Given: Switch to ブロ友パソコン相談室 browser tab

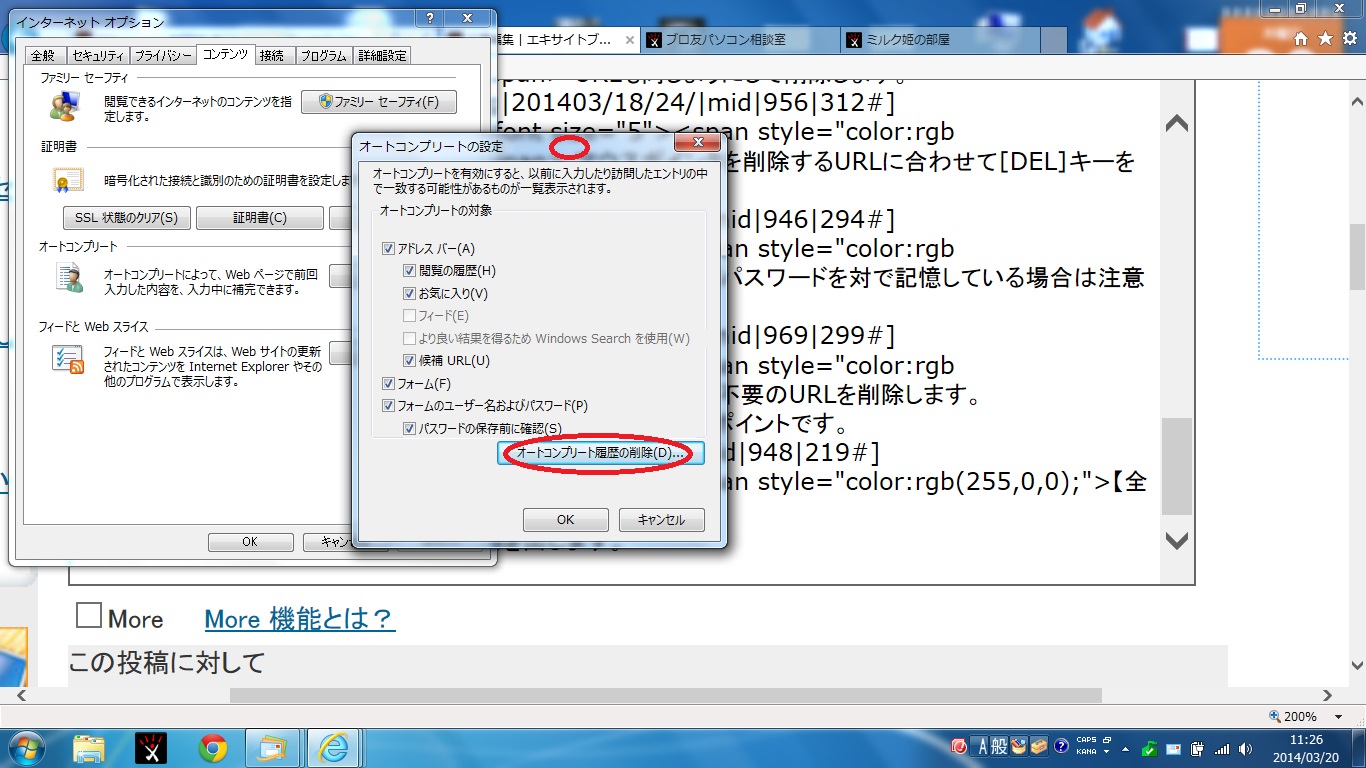Looking at the screenshot, I should pos(739,40).
